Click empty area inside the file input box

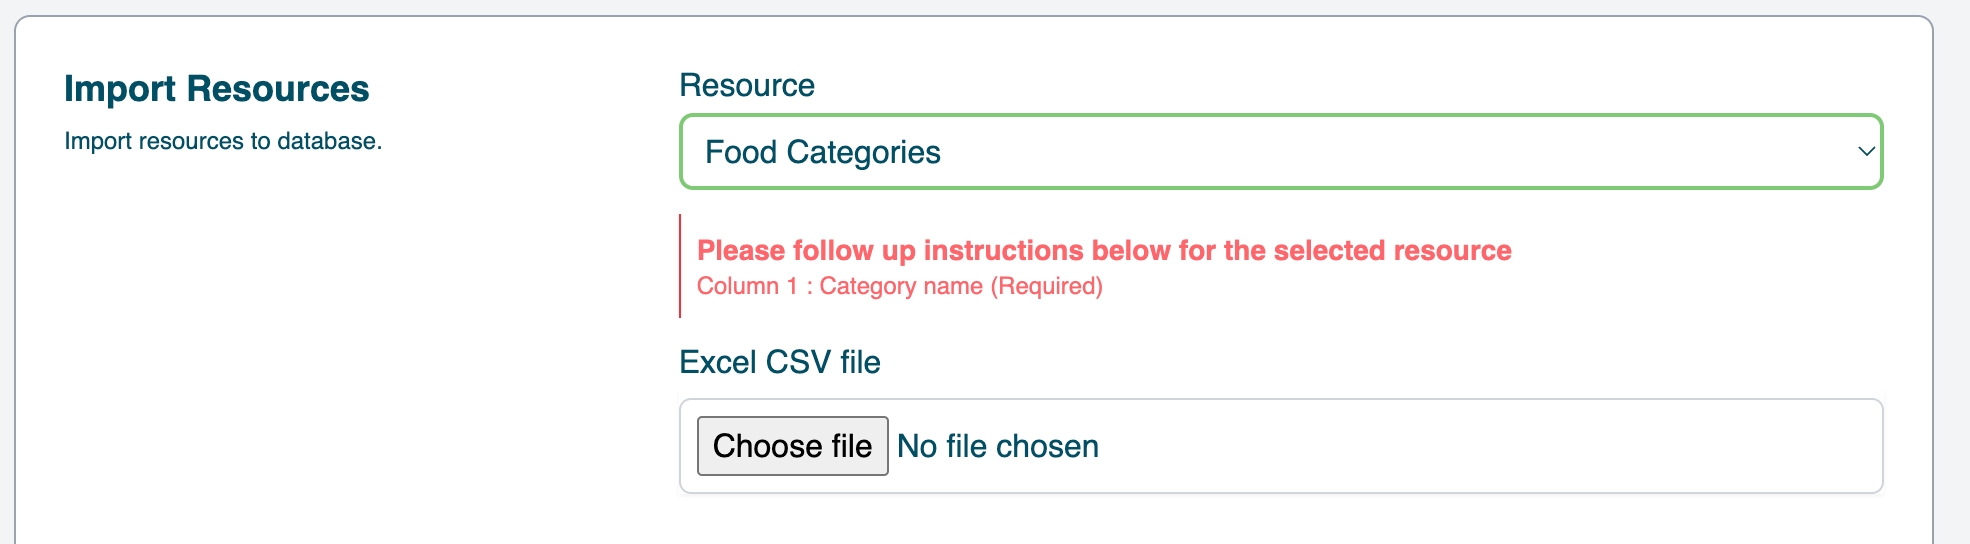(x=1500, y=446)
